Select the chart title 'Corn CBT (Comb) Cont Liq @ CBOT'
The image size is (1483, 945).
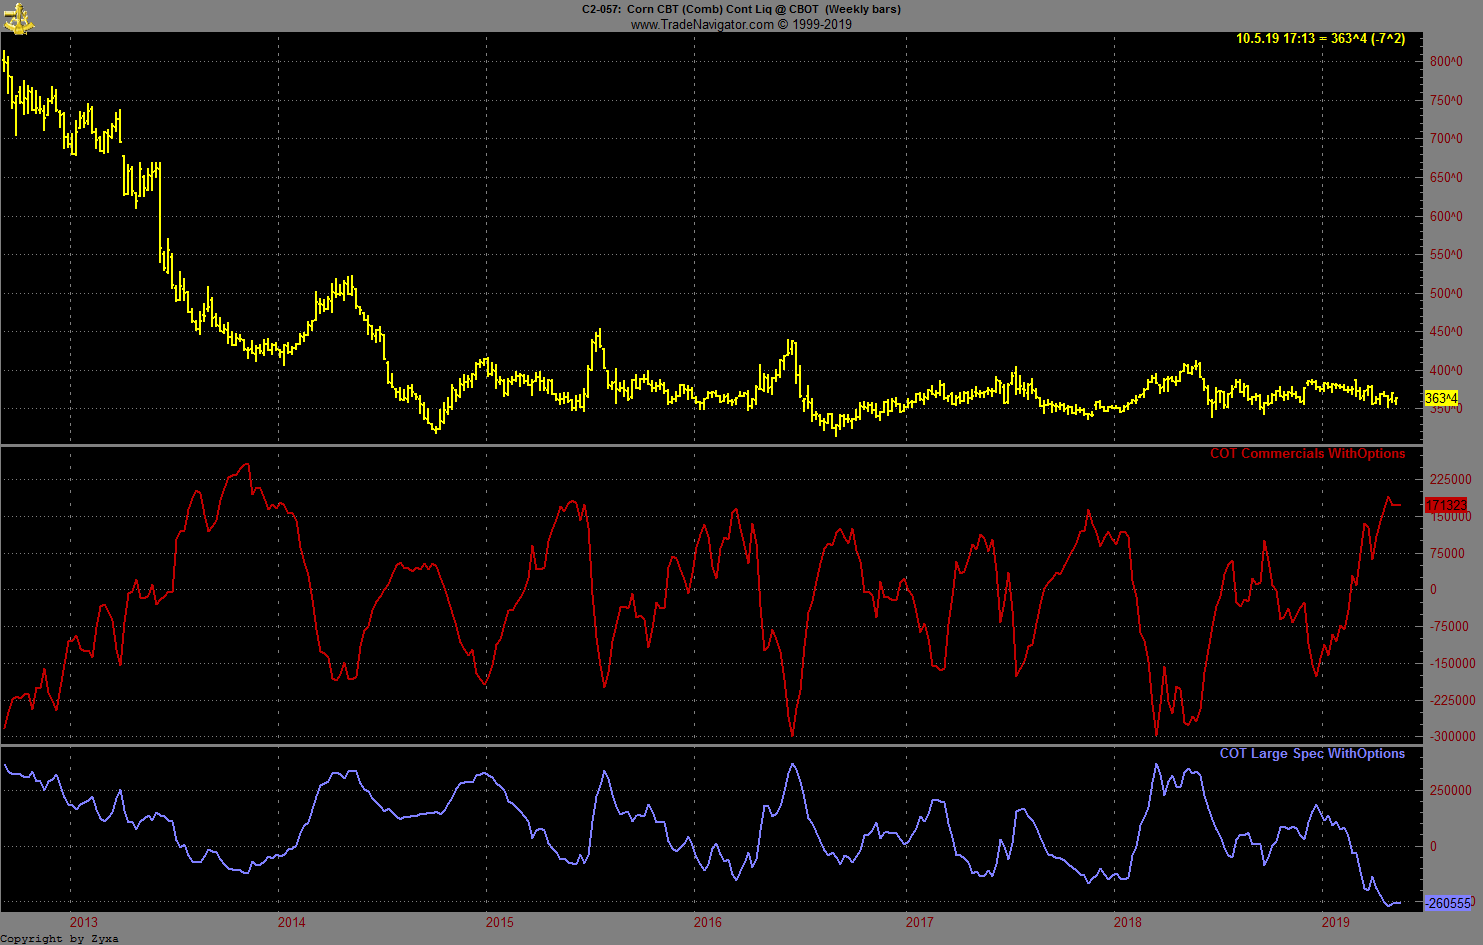(x=723, y=9)
